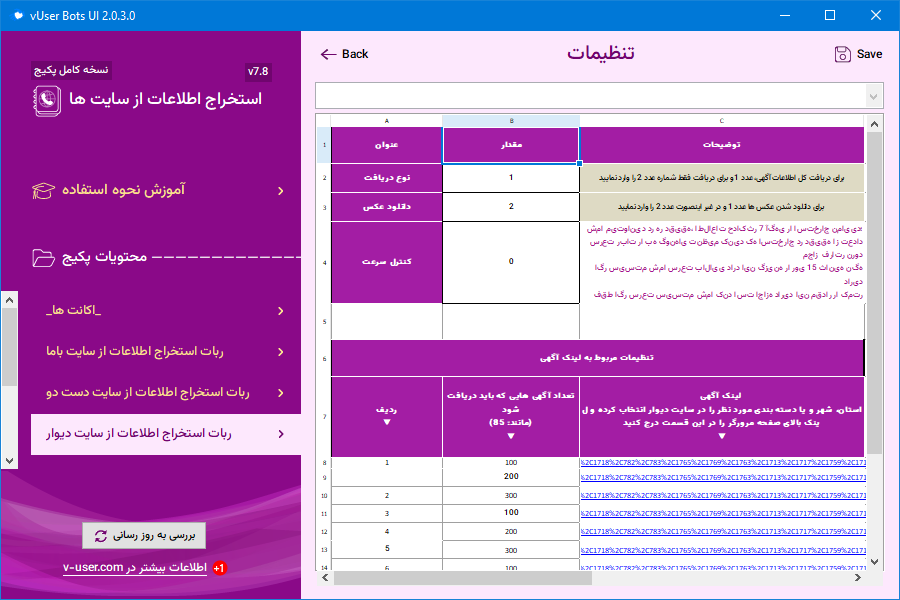Viewport: 900px width, 600px height.
Task: Click the spreadsheet vertical scrollbar thumb
Action: coord(874,293)
